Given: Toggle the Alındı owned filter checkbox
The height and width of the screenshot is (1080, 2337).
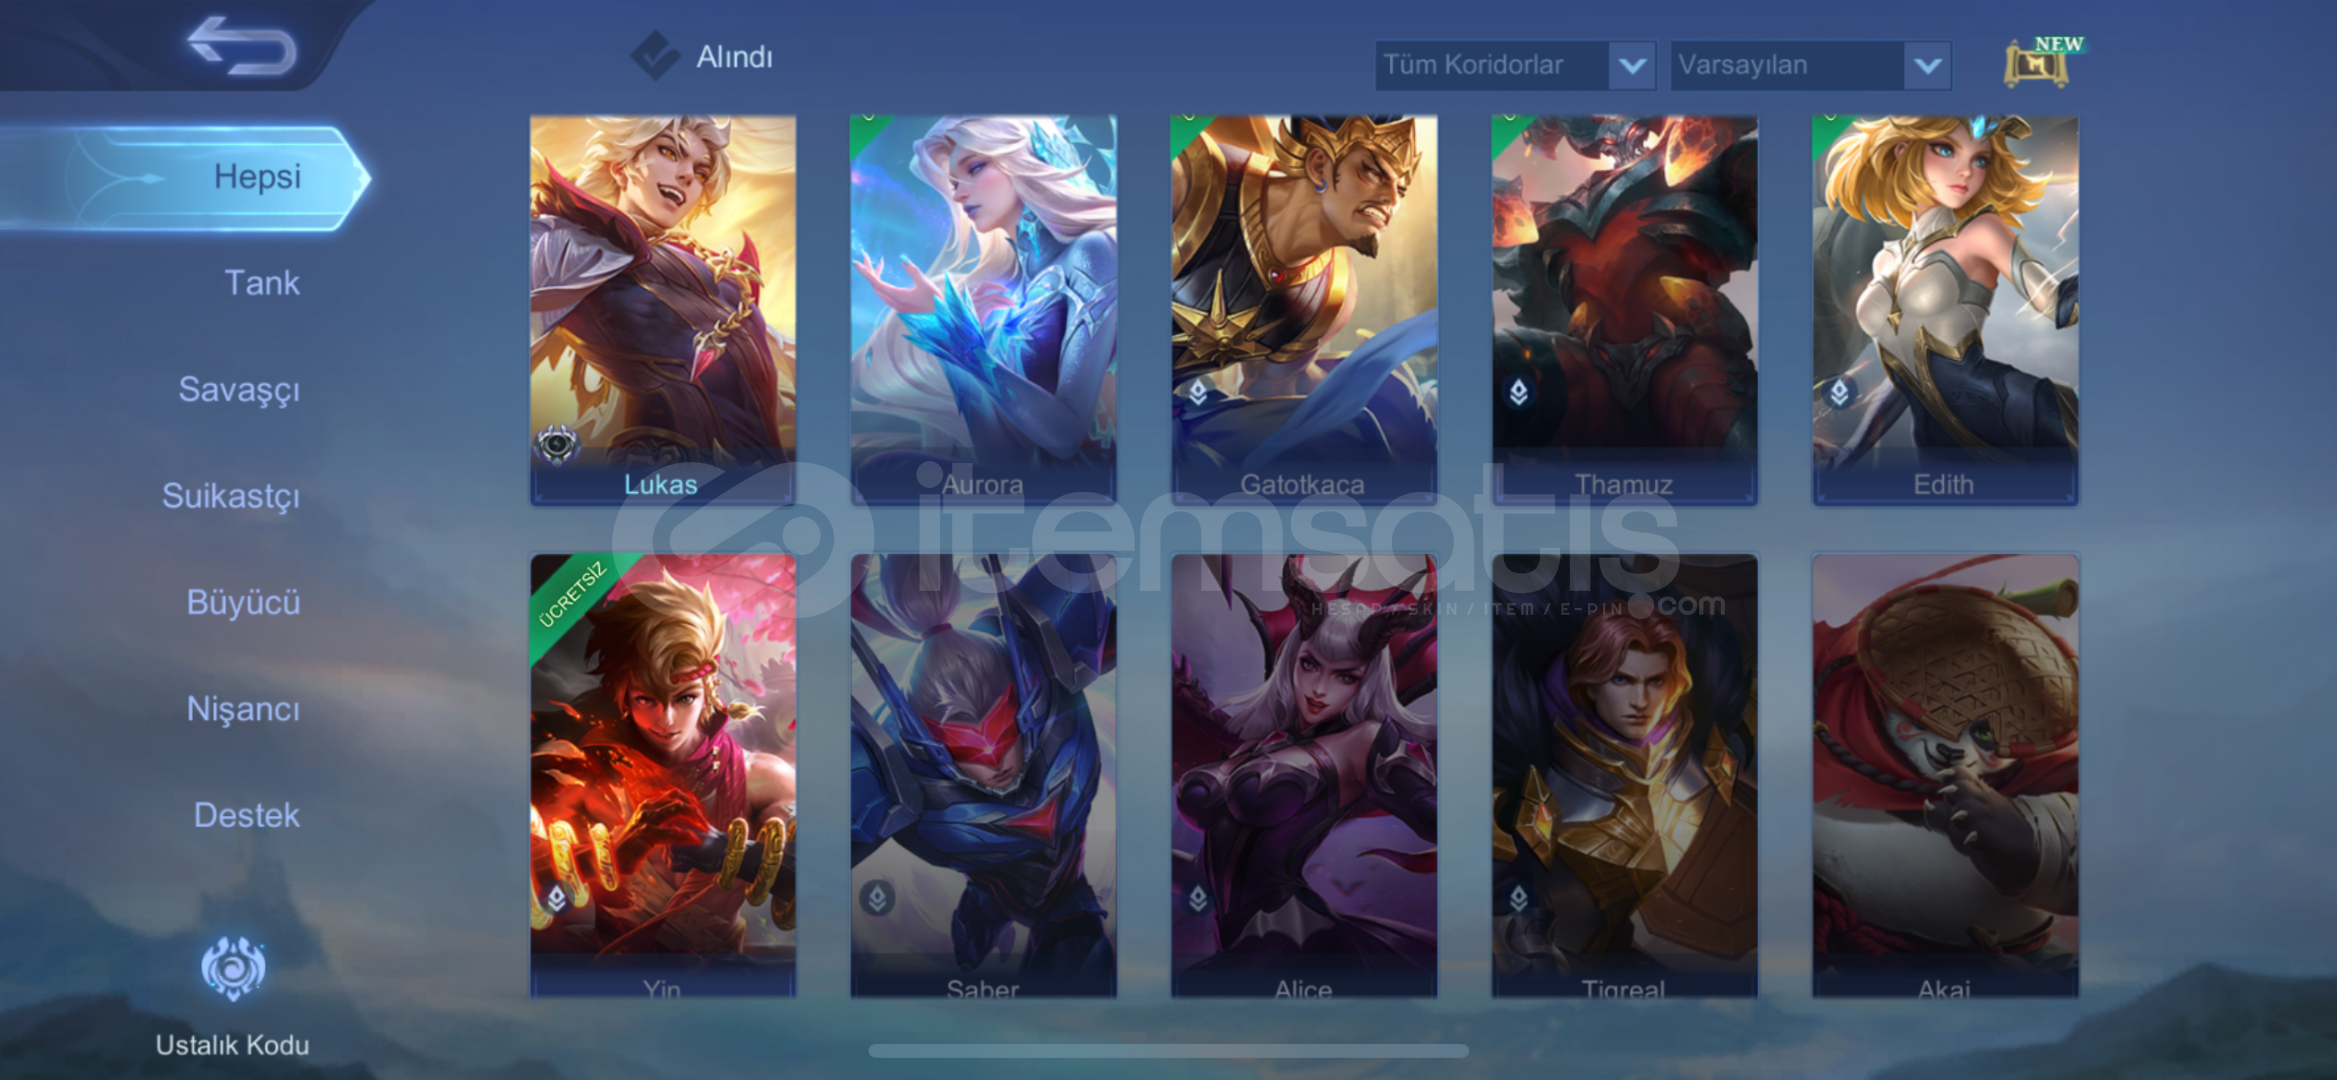Looking at the screenshot, I should [655, 56].
